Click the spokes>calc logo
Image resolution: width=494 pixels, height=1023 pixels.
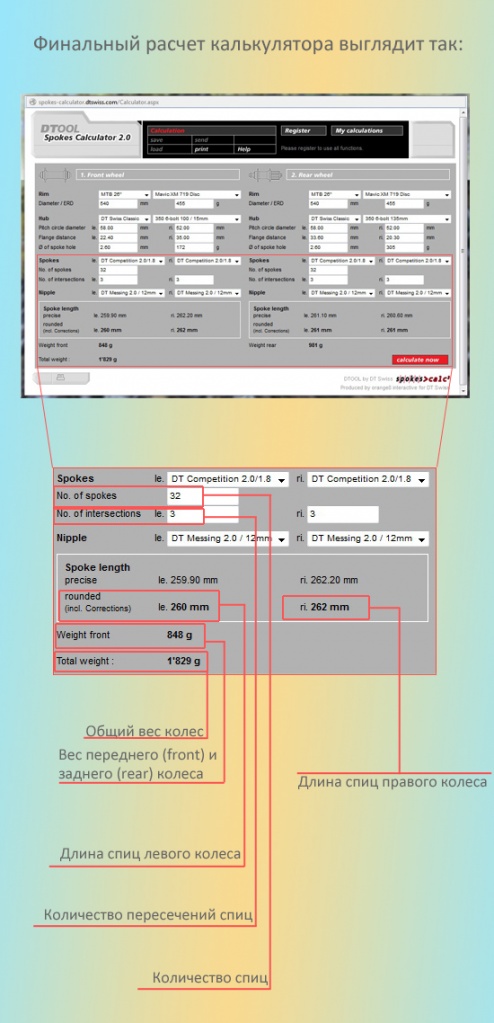[423, 378]
